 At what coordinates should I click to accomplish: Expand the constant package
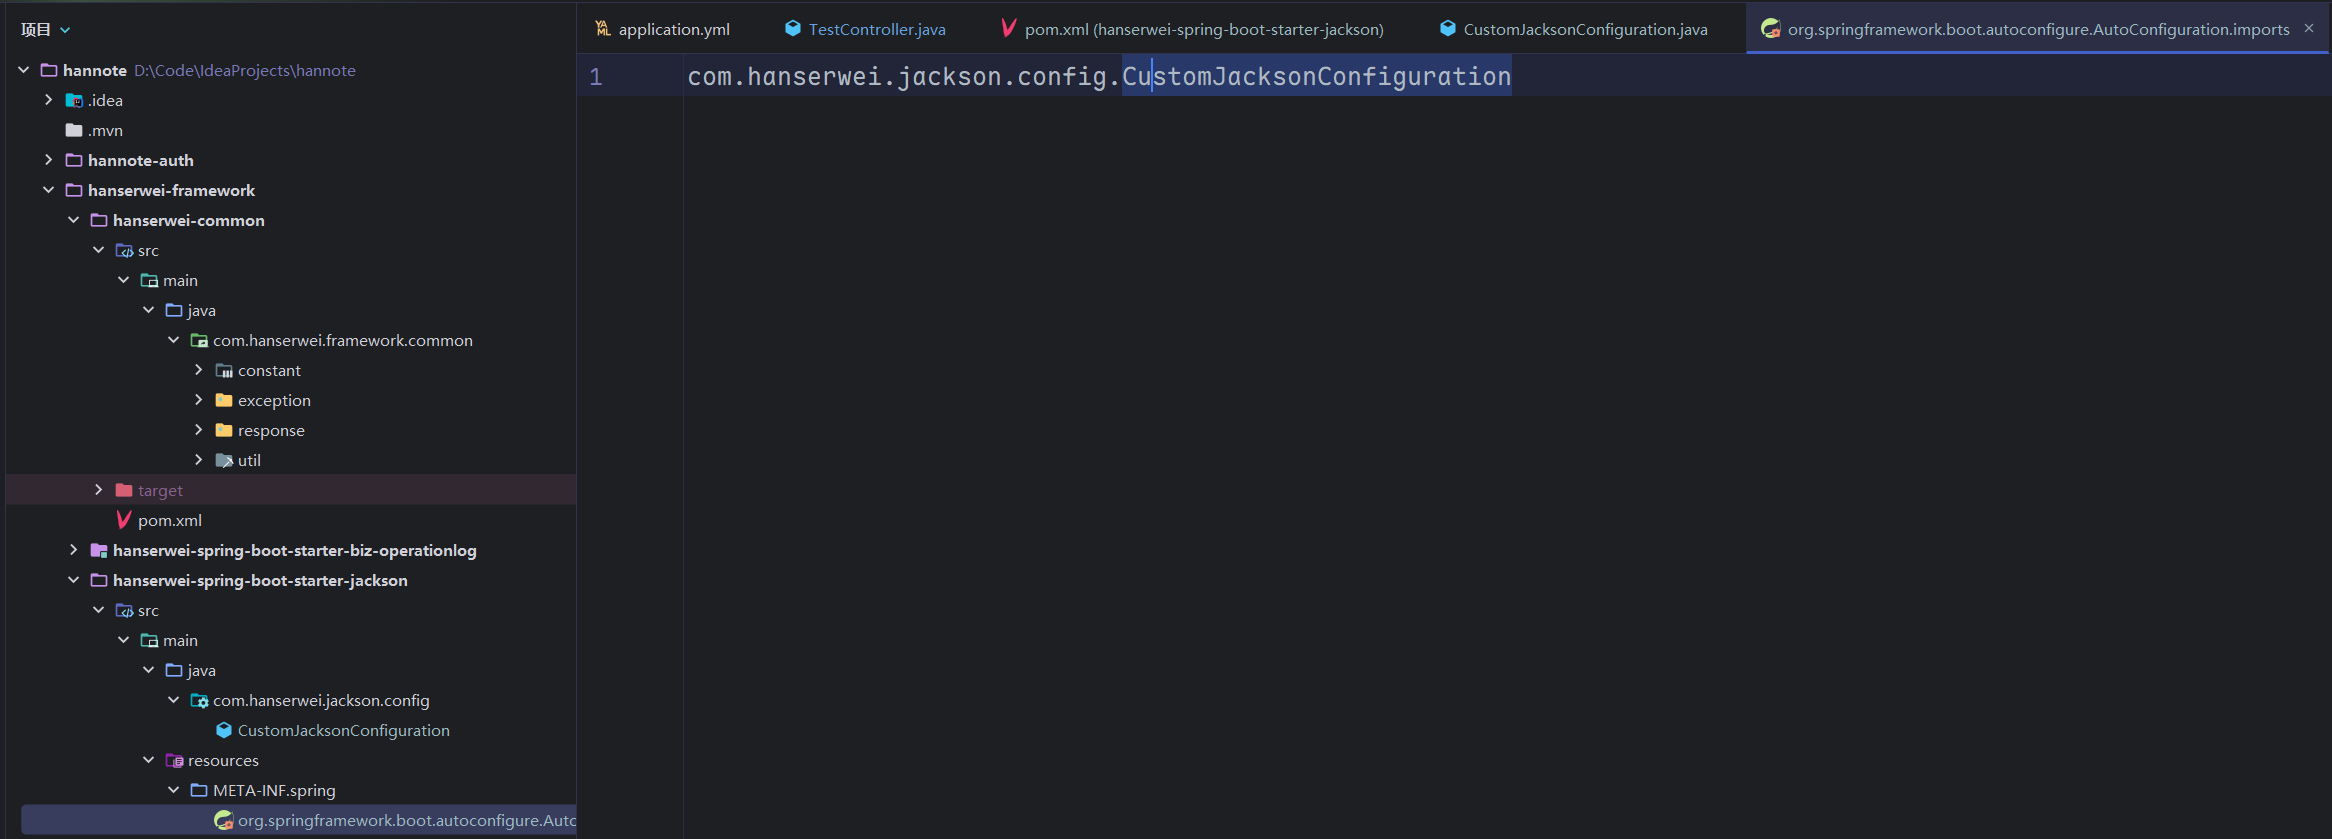(198, 370)
